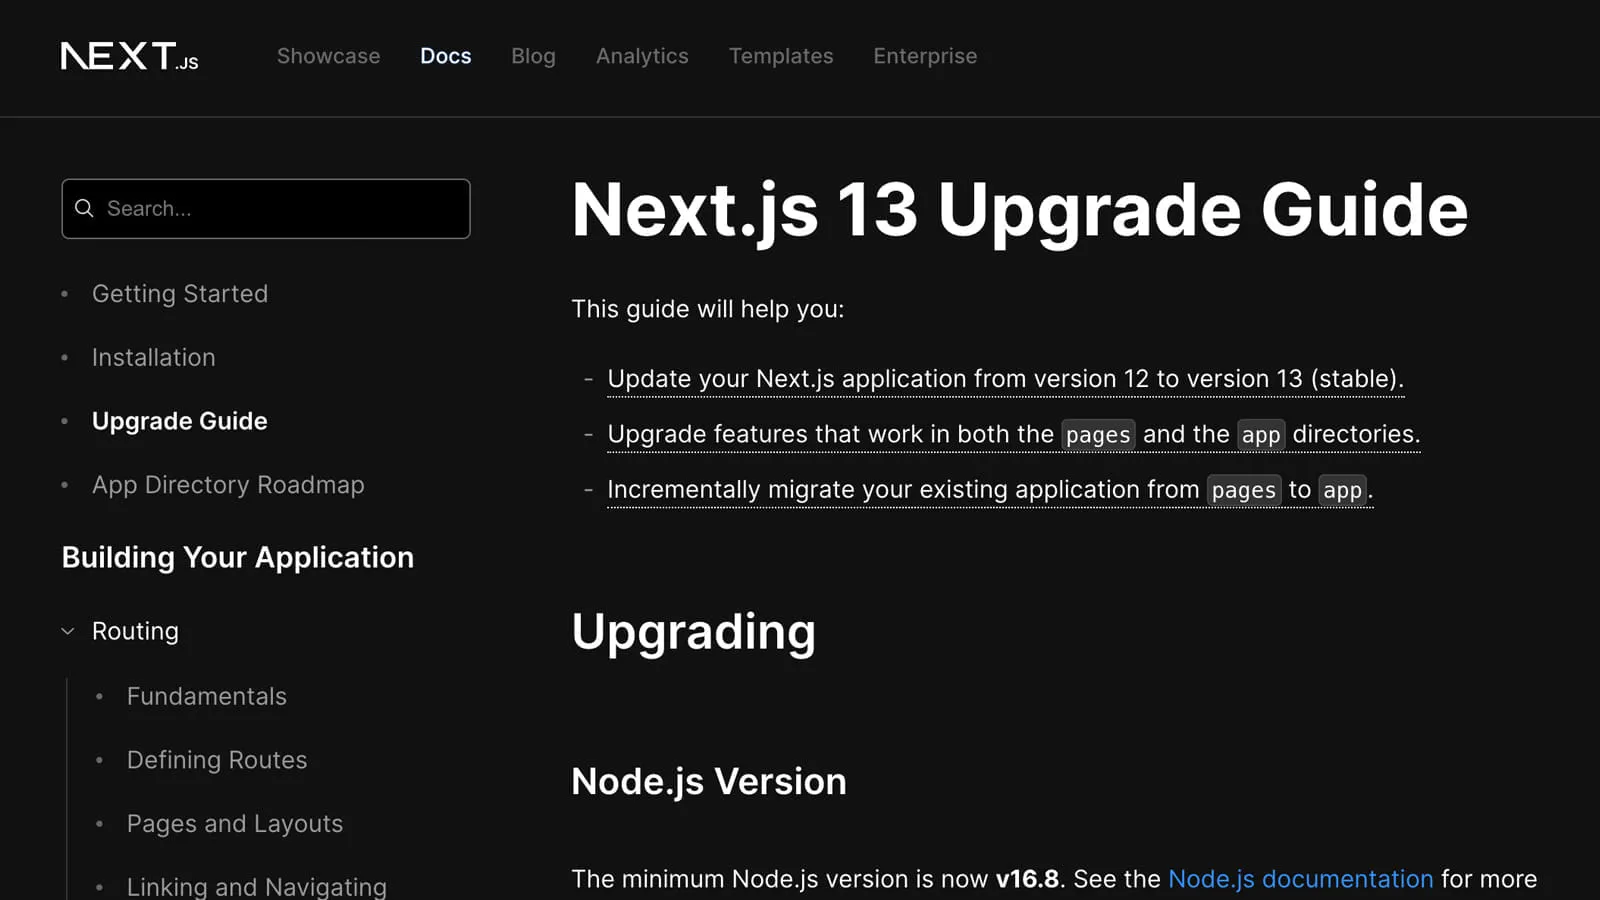Open the Enterprise page

click(925, 56)
